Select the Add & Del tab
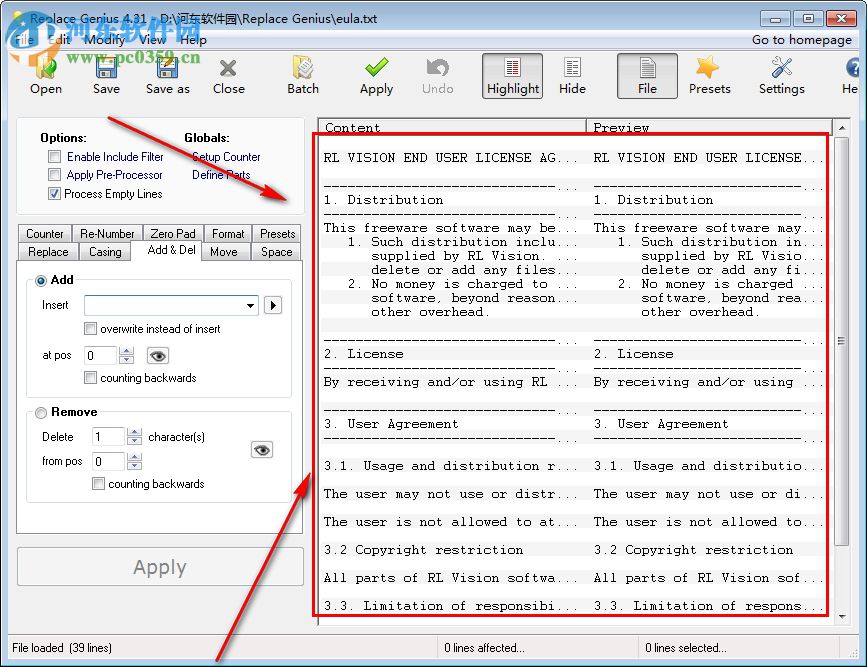This screenshot has height=667, width=867. (171, 250)
